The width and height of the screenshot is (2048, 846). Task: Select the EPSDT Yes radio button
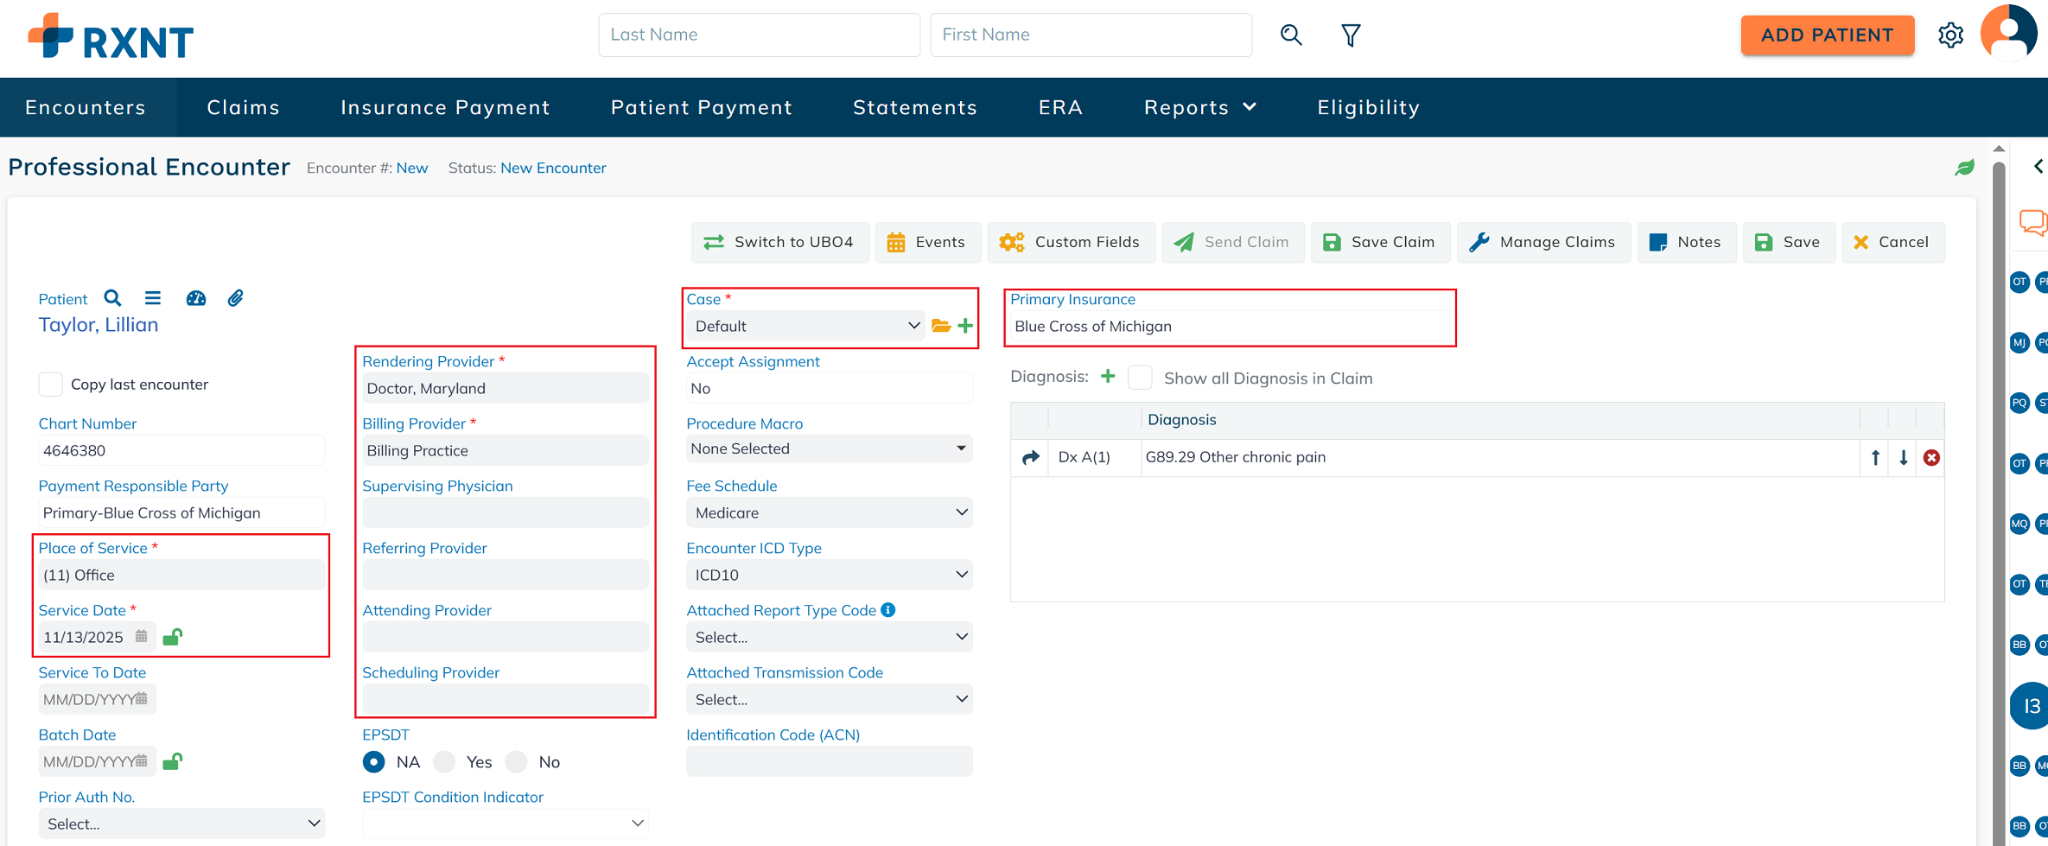click(x=446, y=762)
